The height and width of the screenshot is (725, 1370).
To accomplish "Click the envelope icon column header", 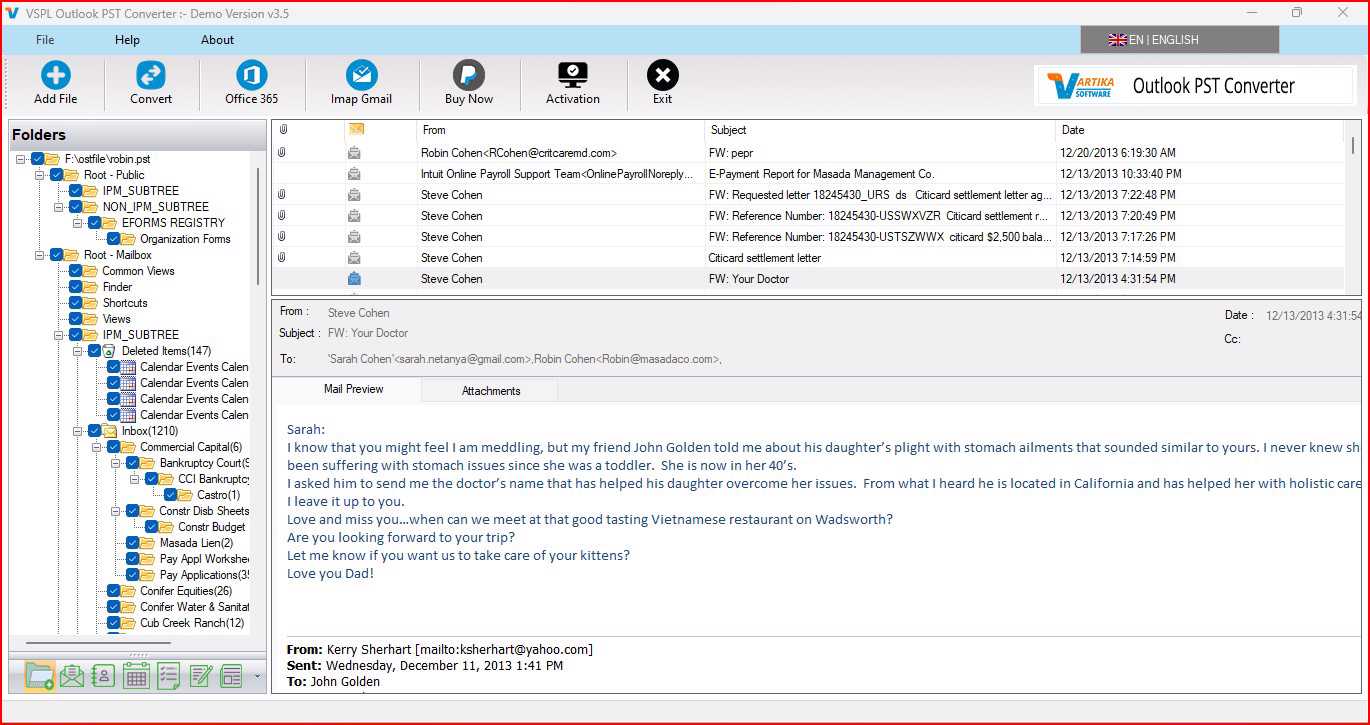I will pyautogui.click(x=356, y=130).
